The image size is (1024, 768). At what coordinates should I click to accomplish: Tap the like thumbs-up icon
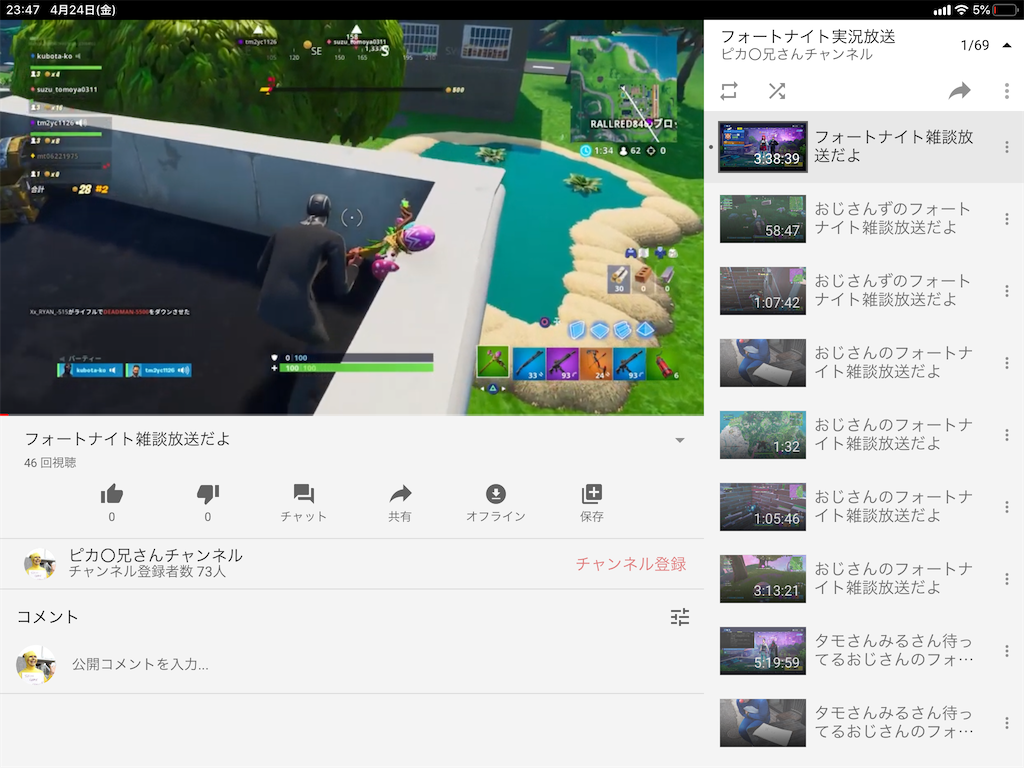point(112,494)
